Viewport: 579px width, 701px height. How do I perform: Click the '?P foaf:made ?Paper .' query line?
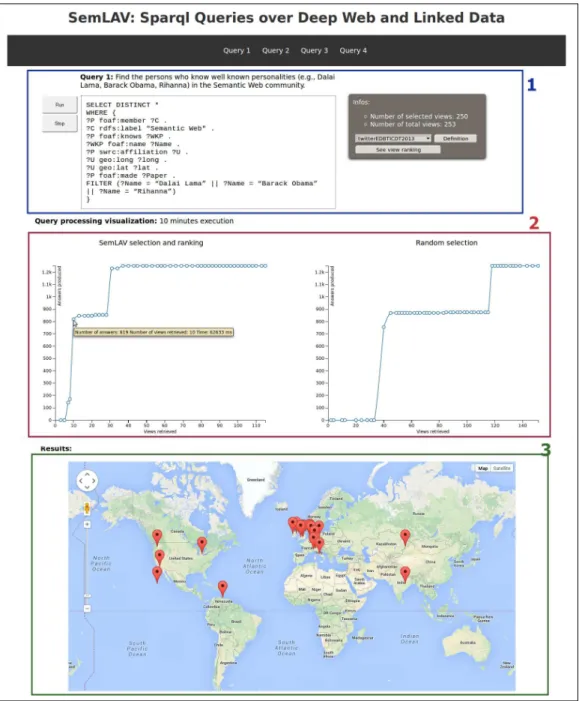pos(131,176)
